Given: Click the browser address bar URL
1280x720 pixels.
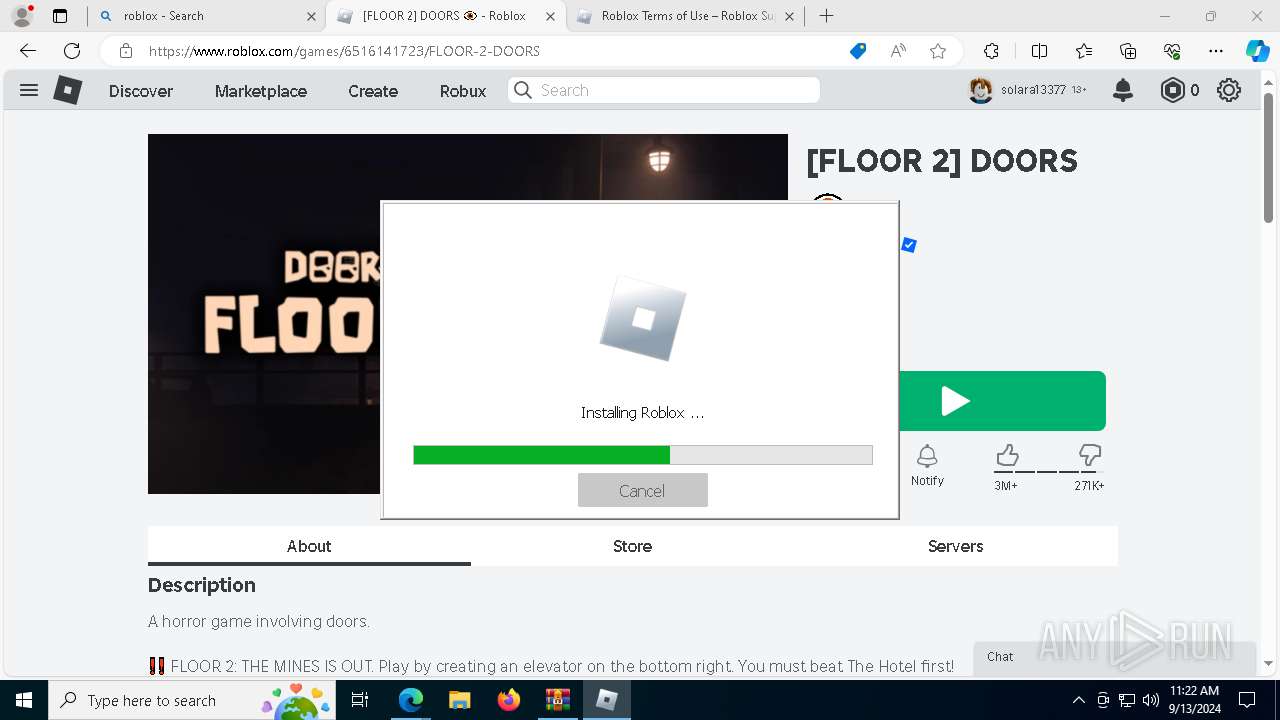Looking at the screenshot, I should (344, 51).
